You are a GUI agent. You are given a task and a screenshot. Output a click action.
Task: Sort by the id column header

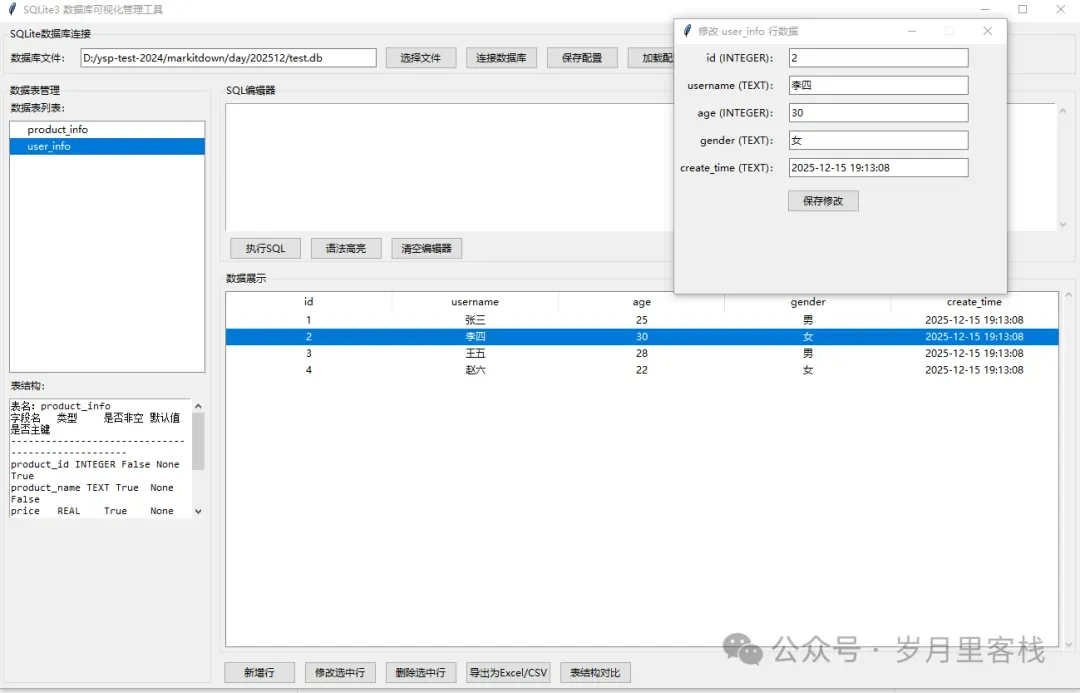[x=309, y=302]
